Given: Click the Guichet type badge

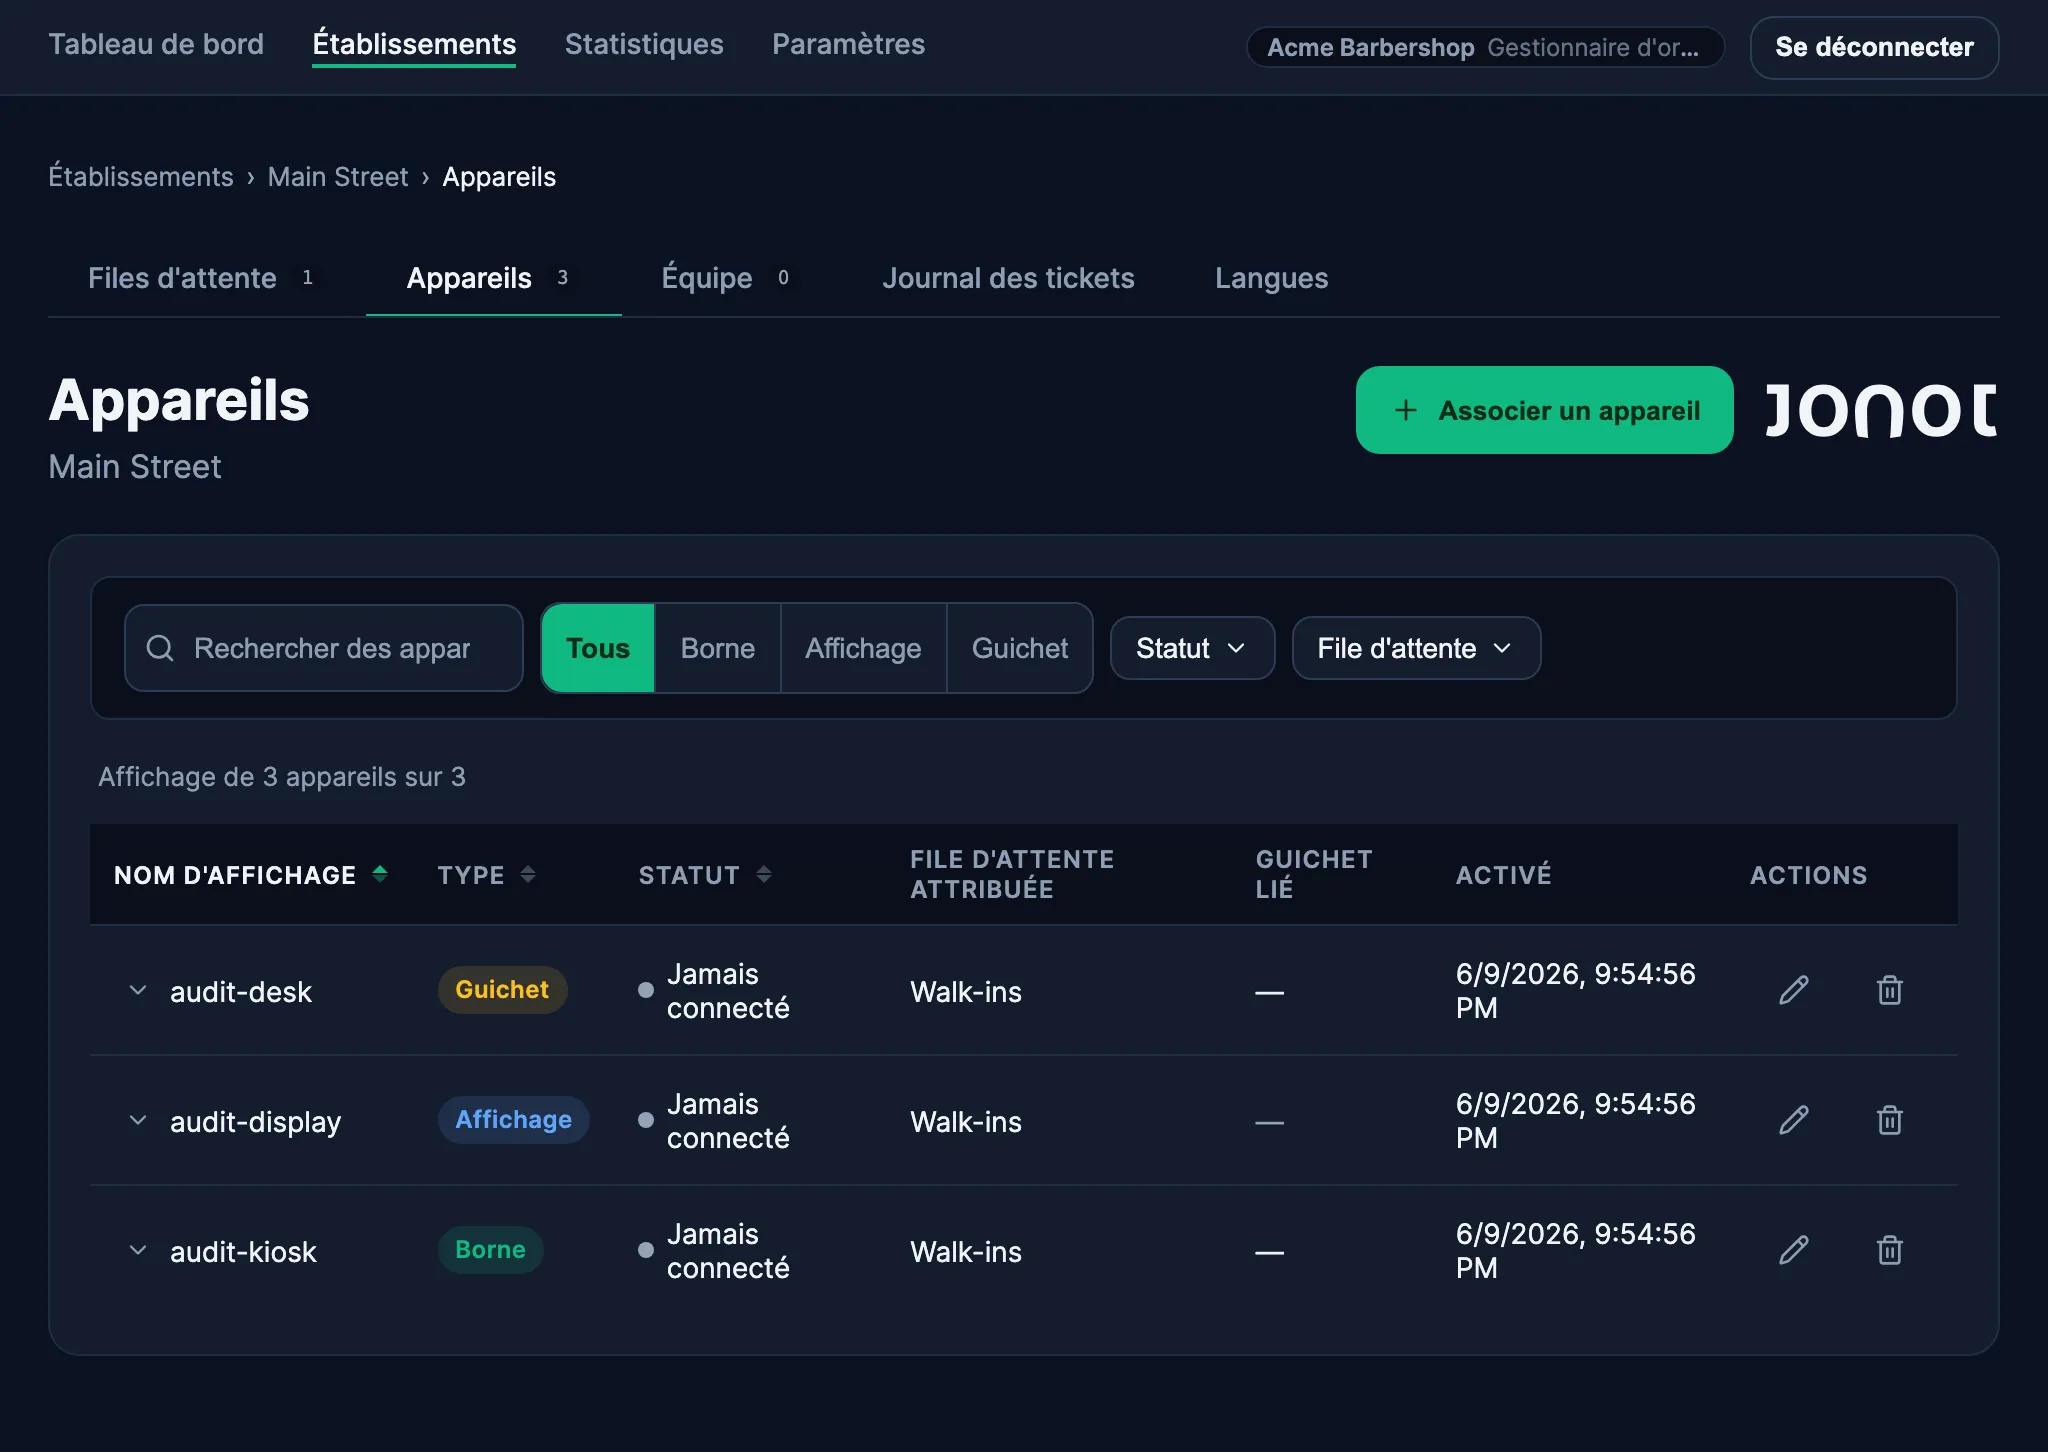Looking at the screenshot, I should pyautogui.click(x=502, y=990).
